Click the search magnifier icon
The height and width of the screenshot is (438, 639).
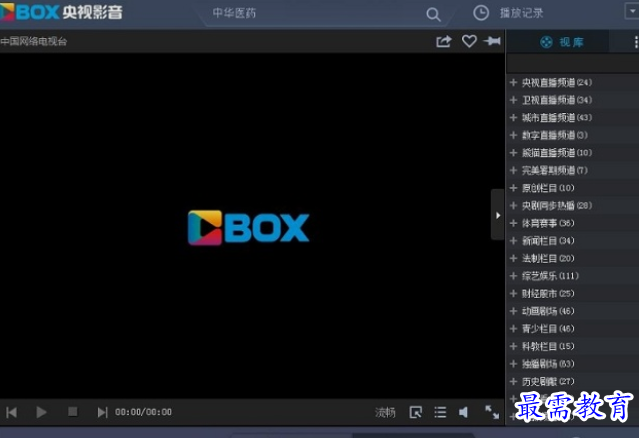point(433,15)
